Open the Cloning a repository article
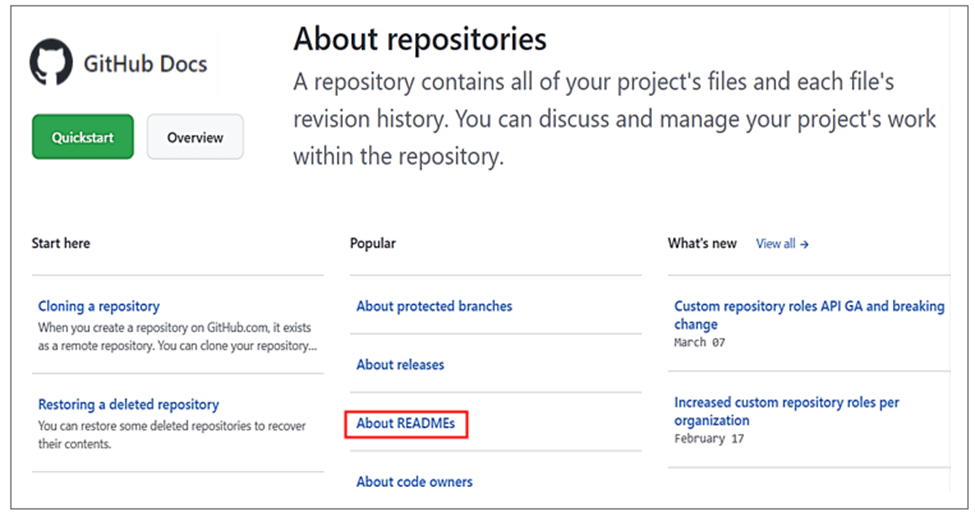 (98, 306)
